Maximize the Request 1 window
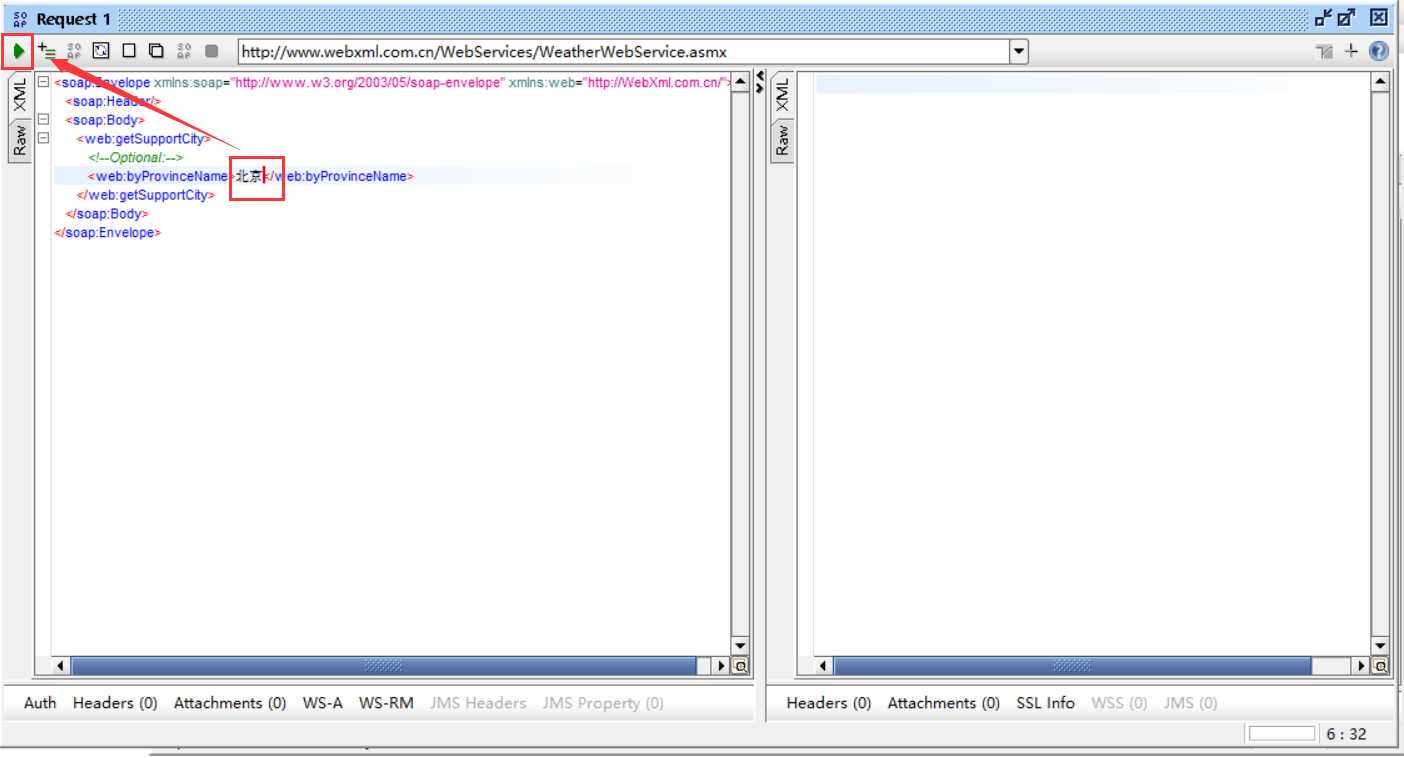Viewport: 1404px width, 758px height. [1347, 17]
